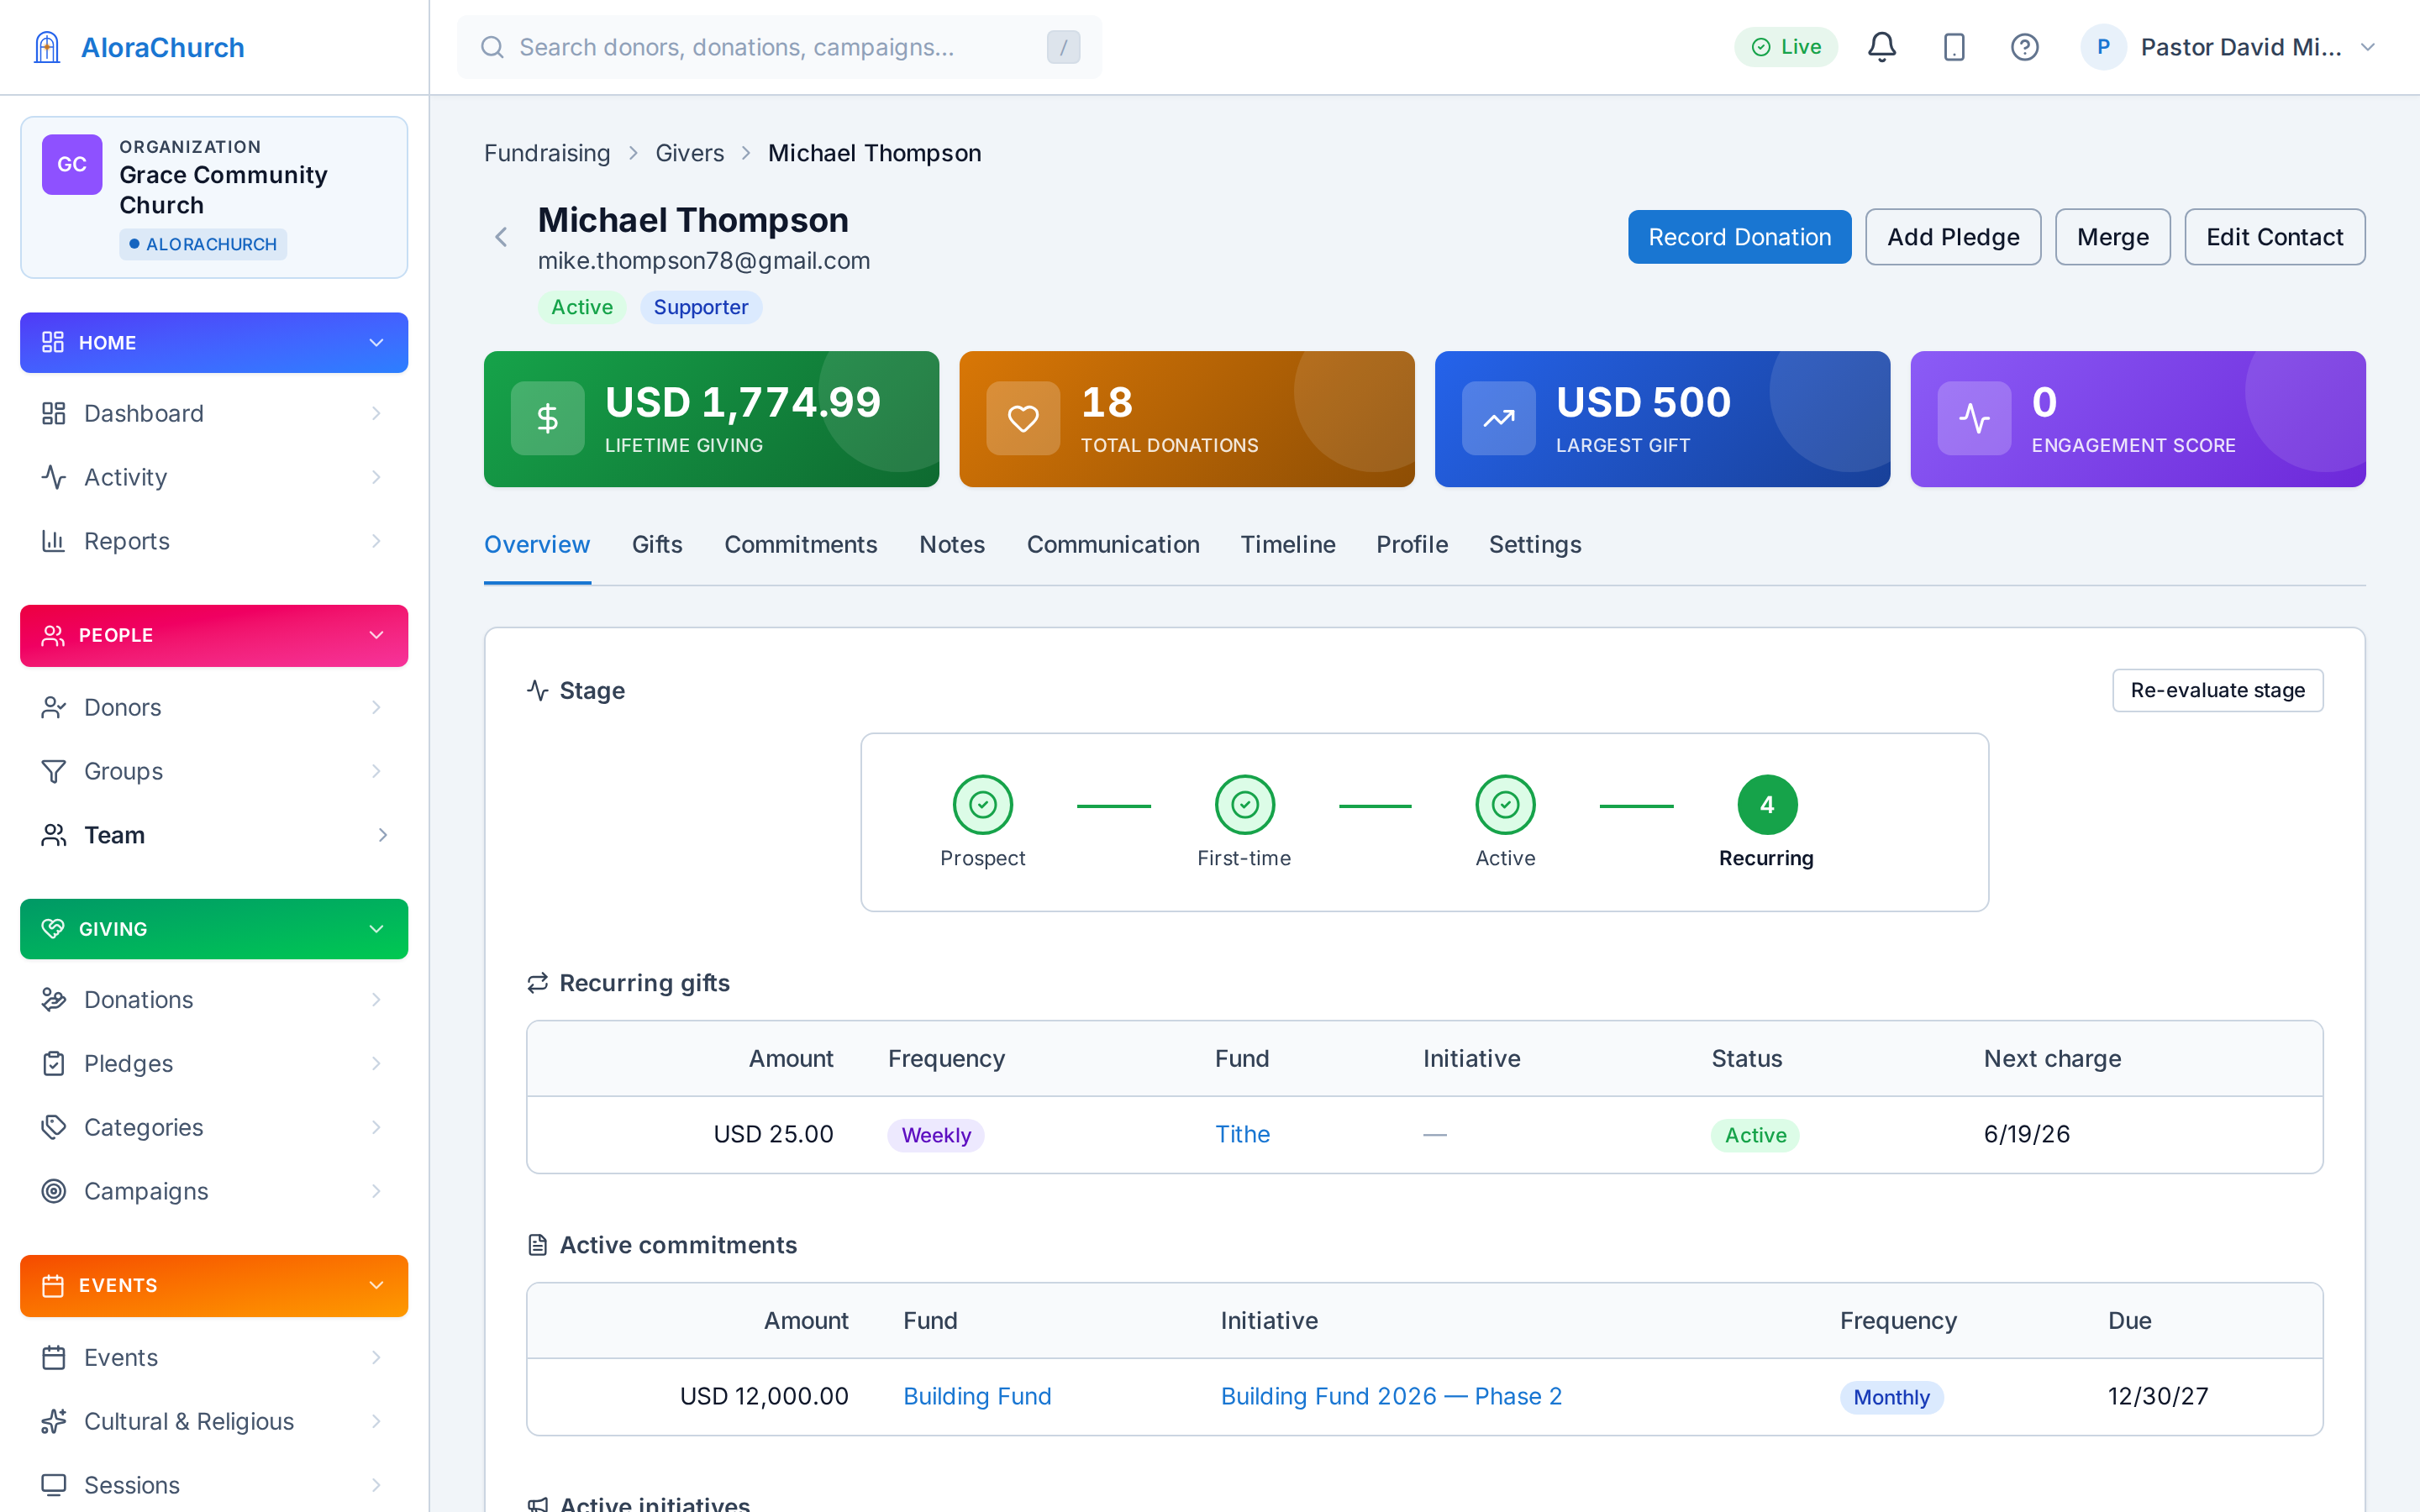
Task: Click the dollar icon on Lifetime Giving card
Action: pos(547,418)
